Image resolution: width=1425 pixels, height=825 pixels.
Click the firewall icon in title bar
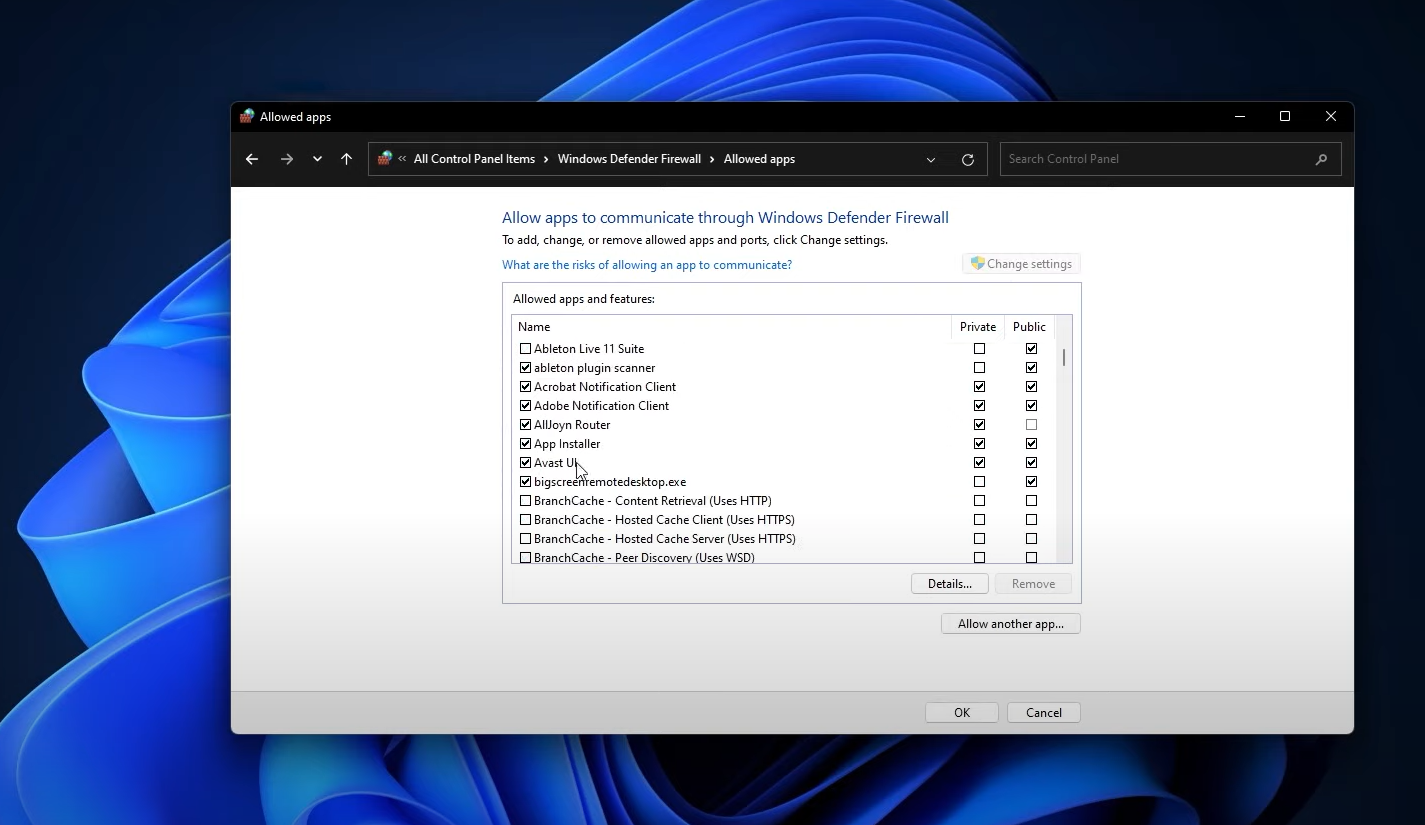pyautogui.click(x=247, y=117)
